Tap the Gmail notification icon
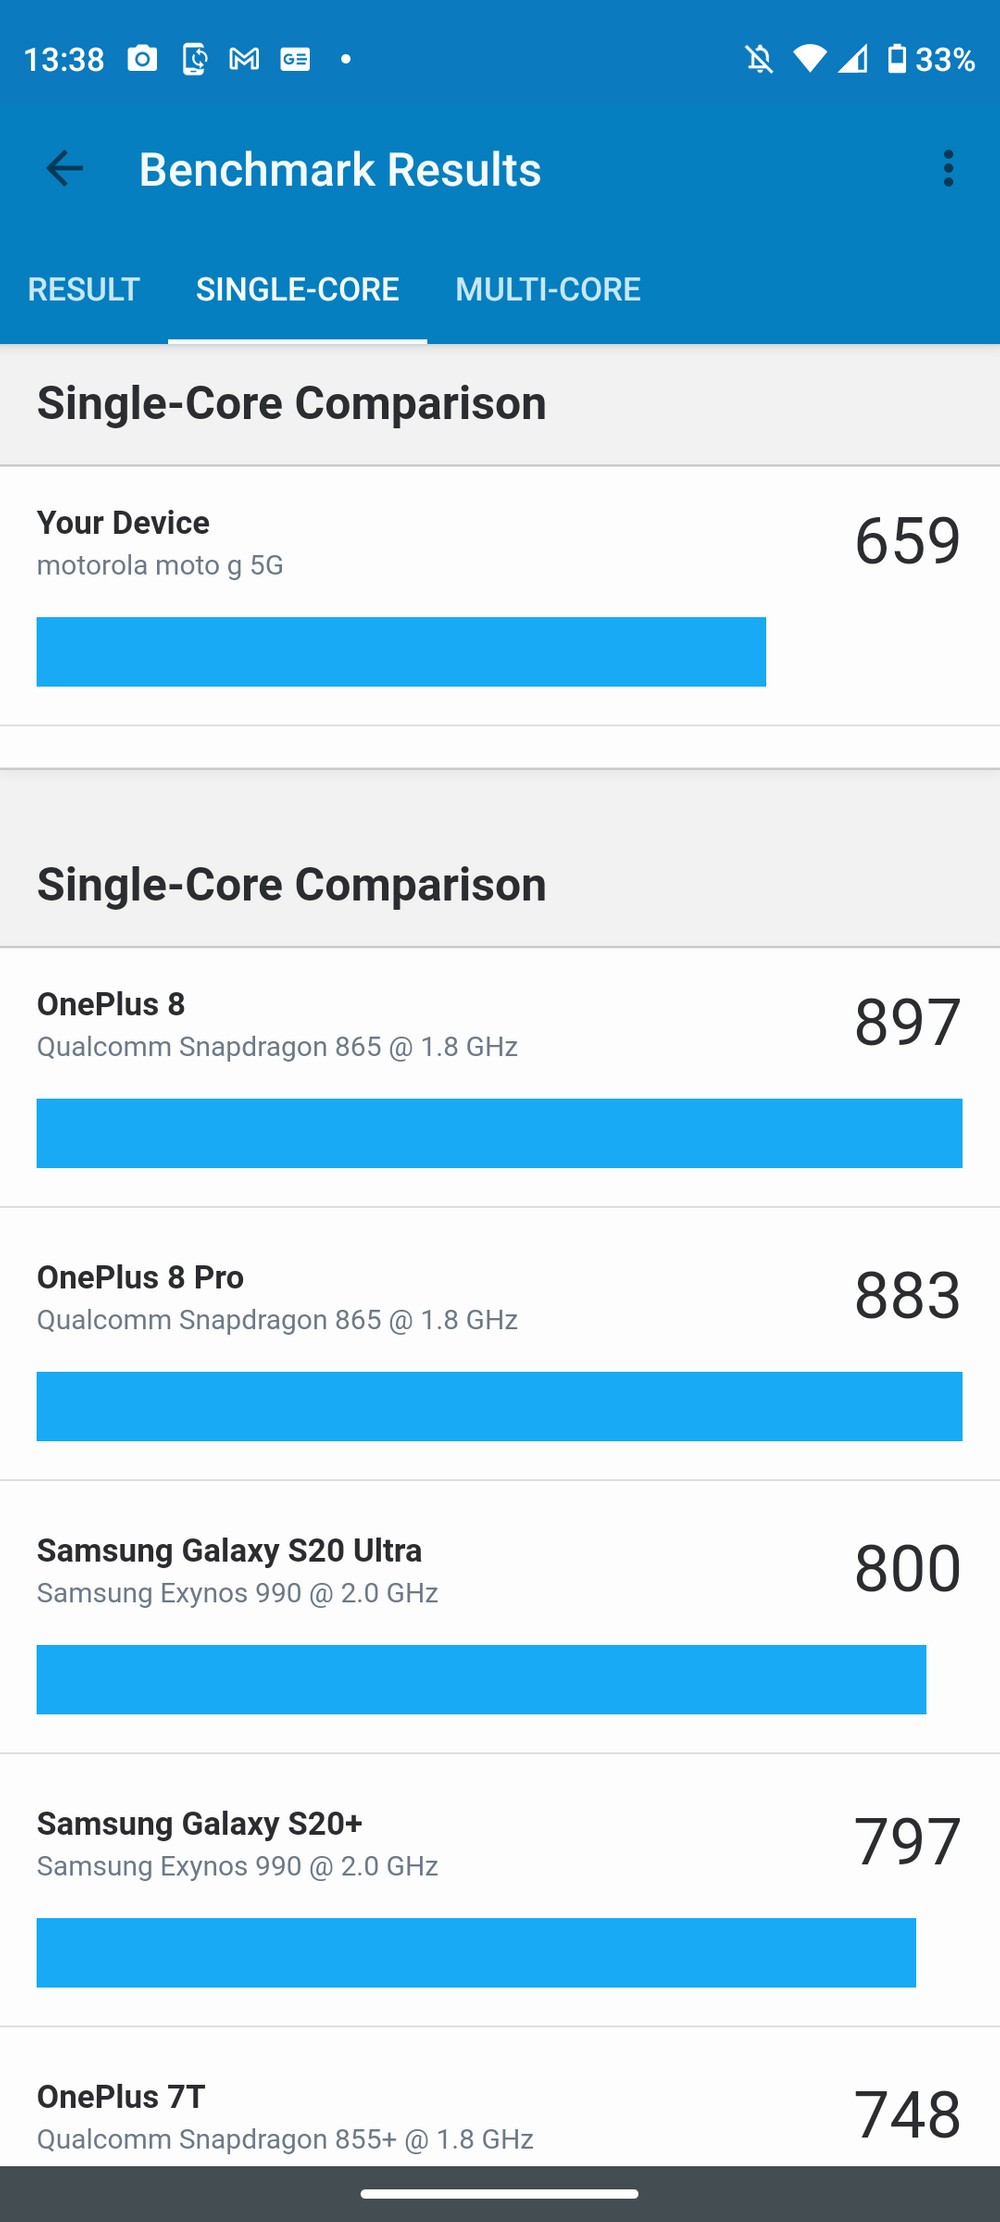 [x=244, y=59]
